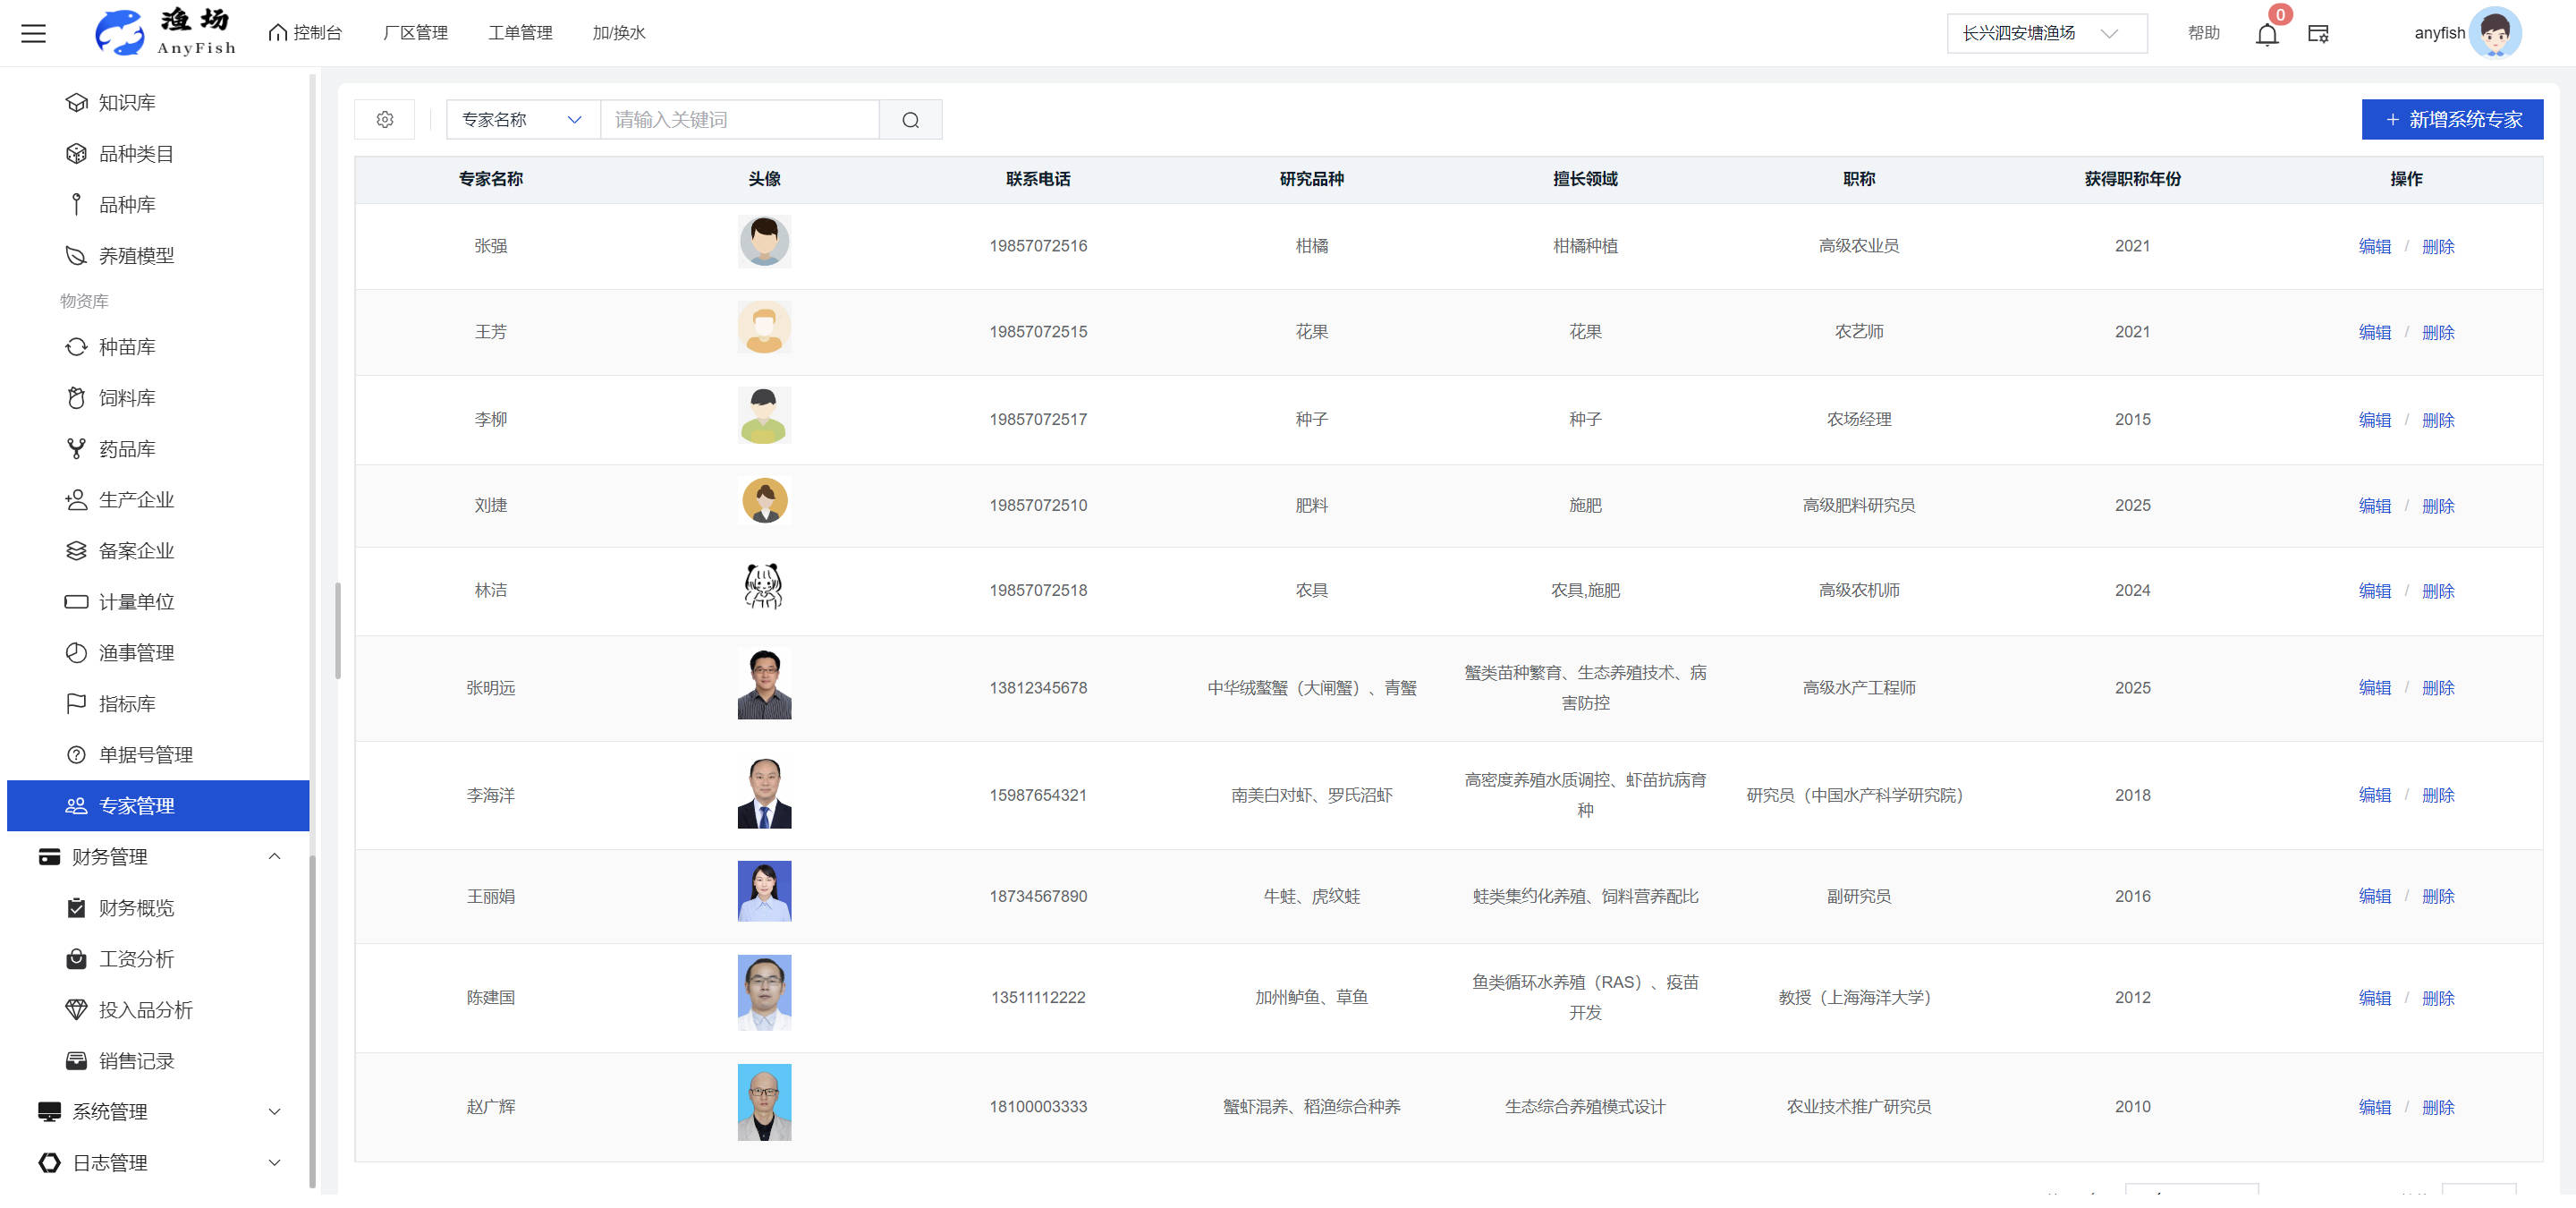Click the search magnifier button

point(910,120)
